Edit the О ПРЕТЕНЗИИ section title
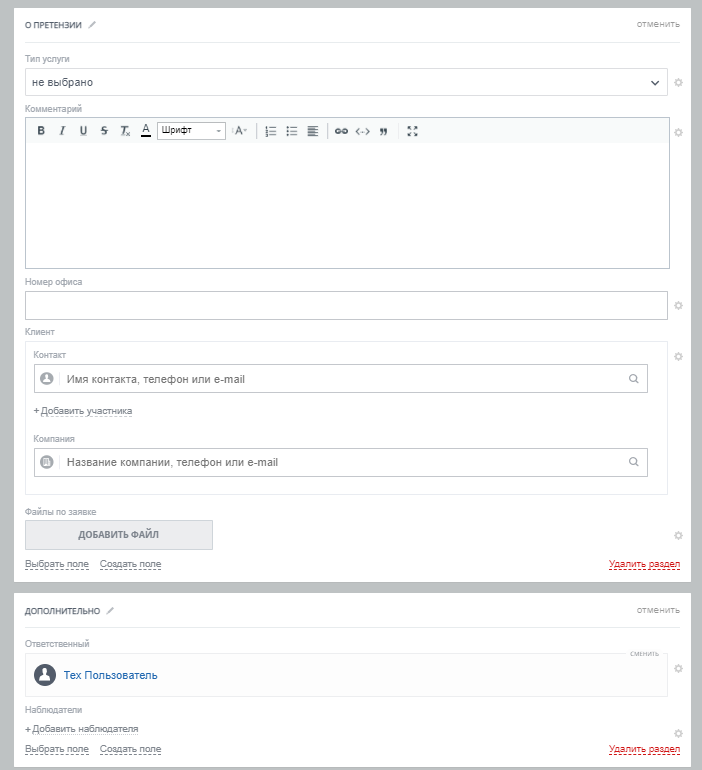702x770 pixels. 93,25
